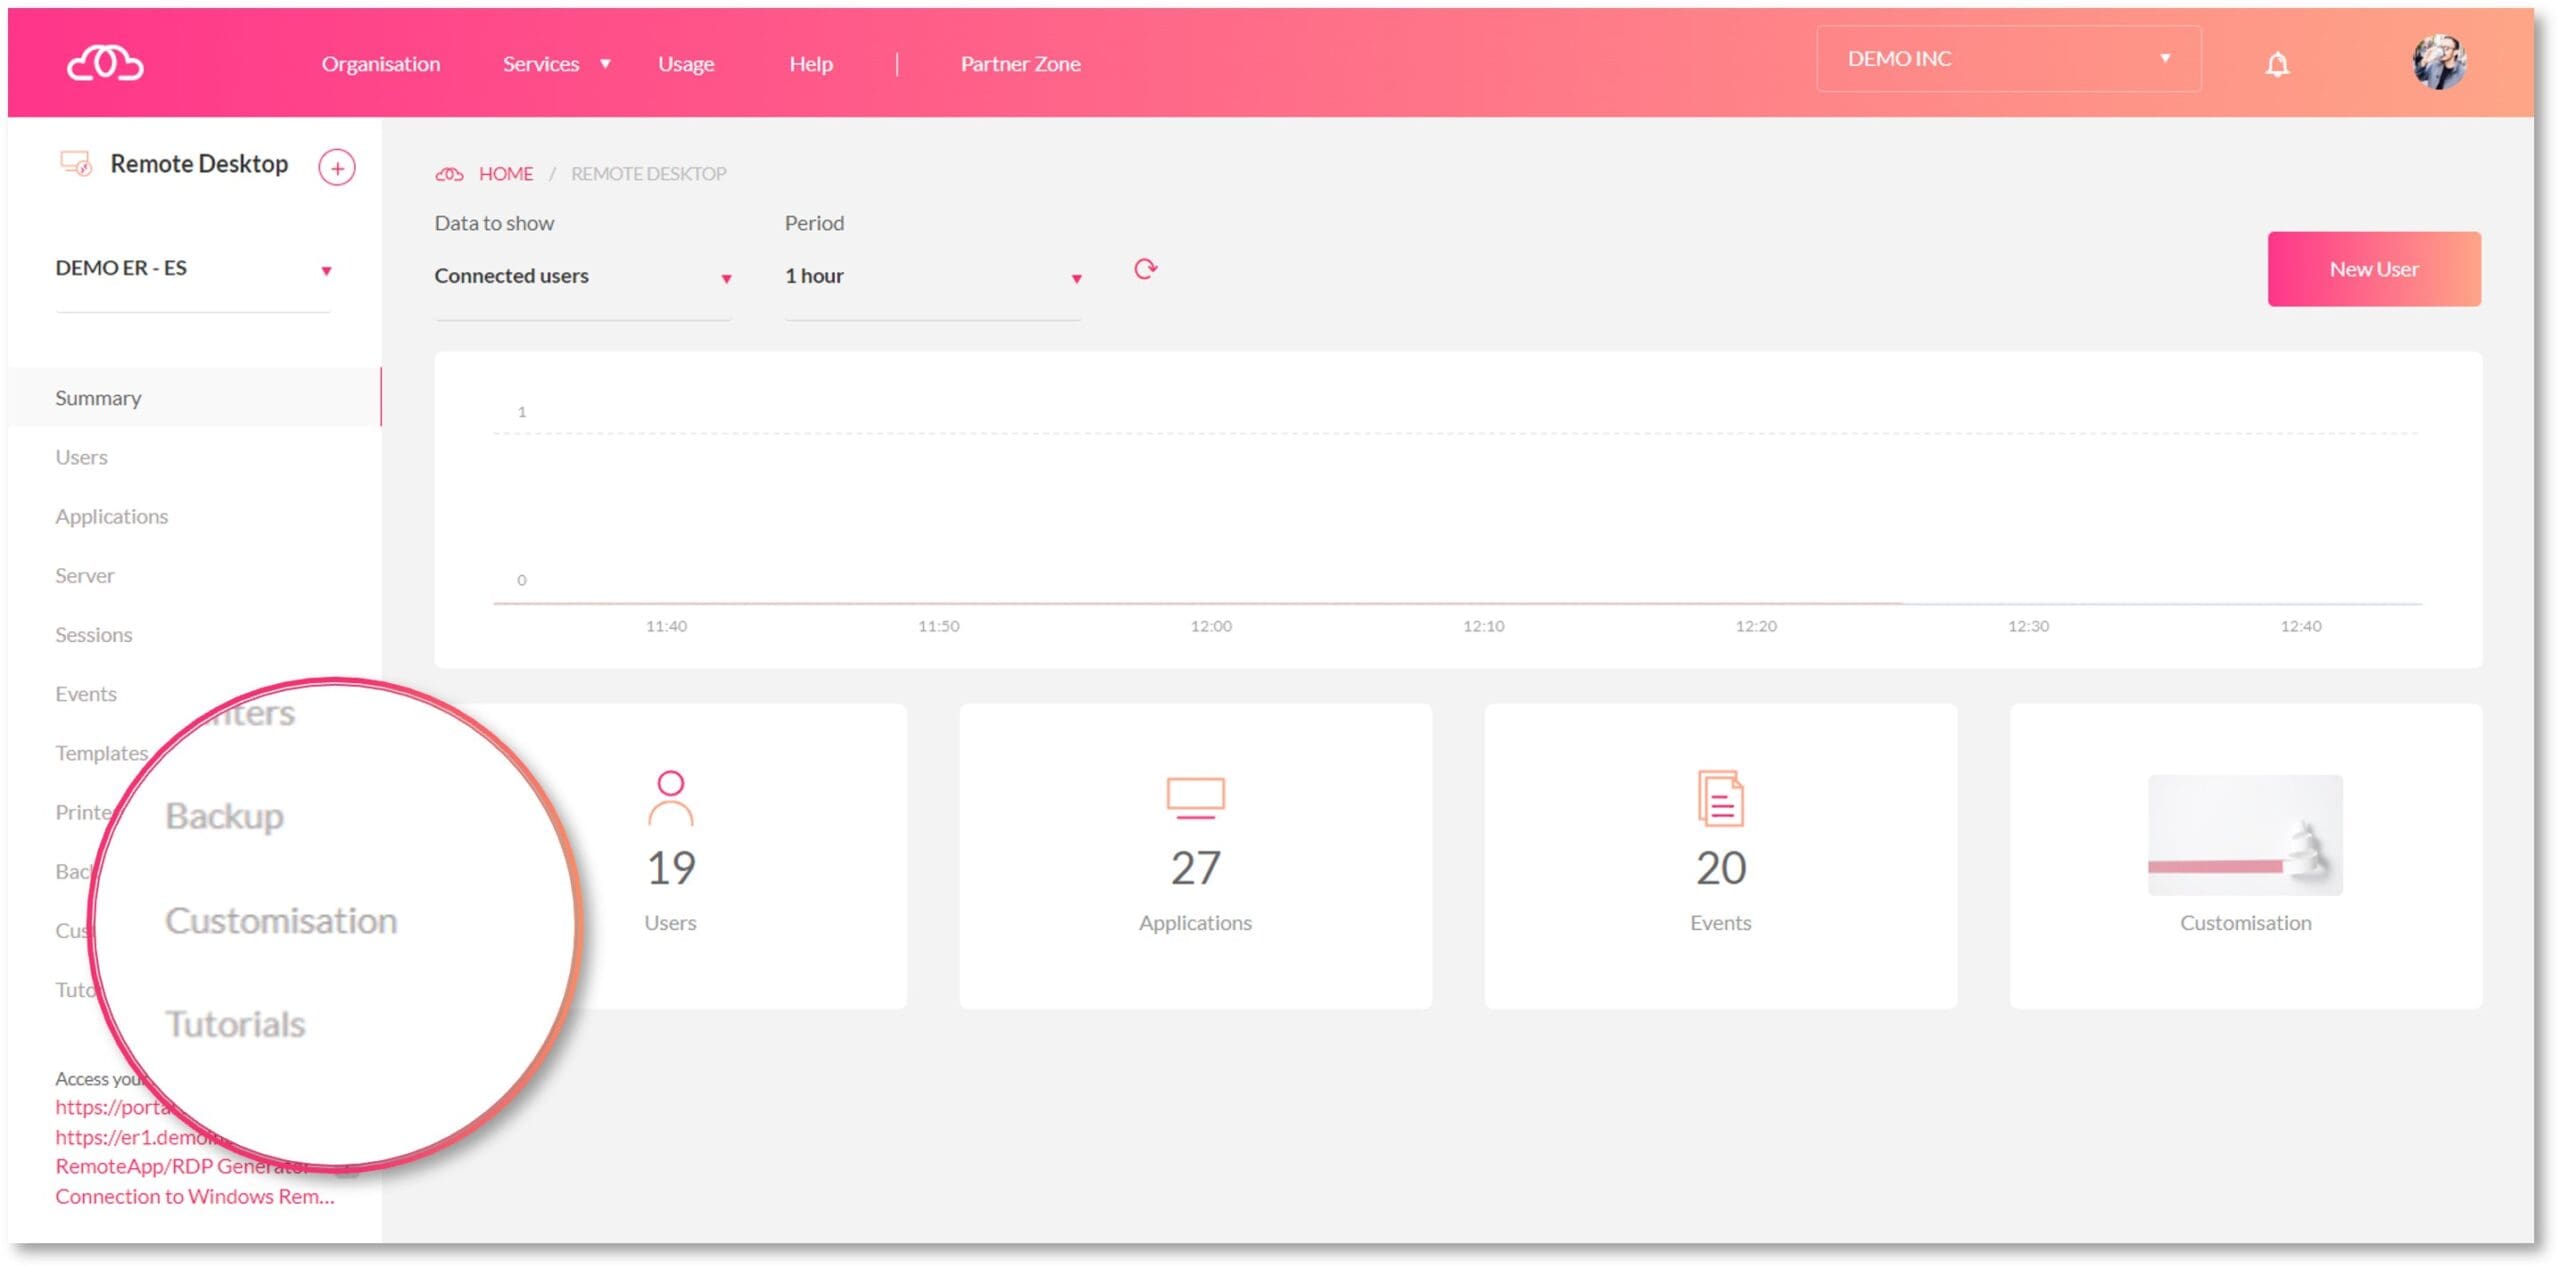
Task: Click the Users icon in summary panel
Action: click(671, 800)
